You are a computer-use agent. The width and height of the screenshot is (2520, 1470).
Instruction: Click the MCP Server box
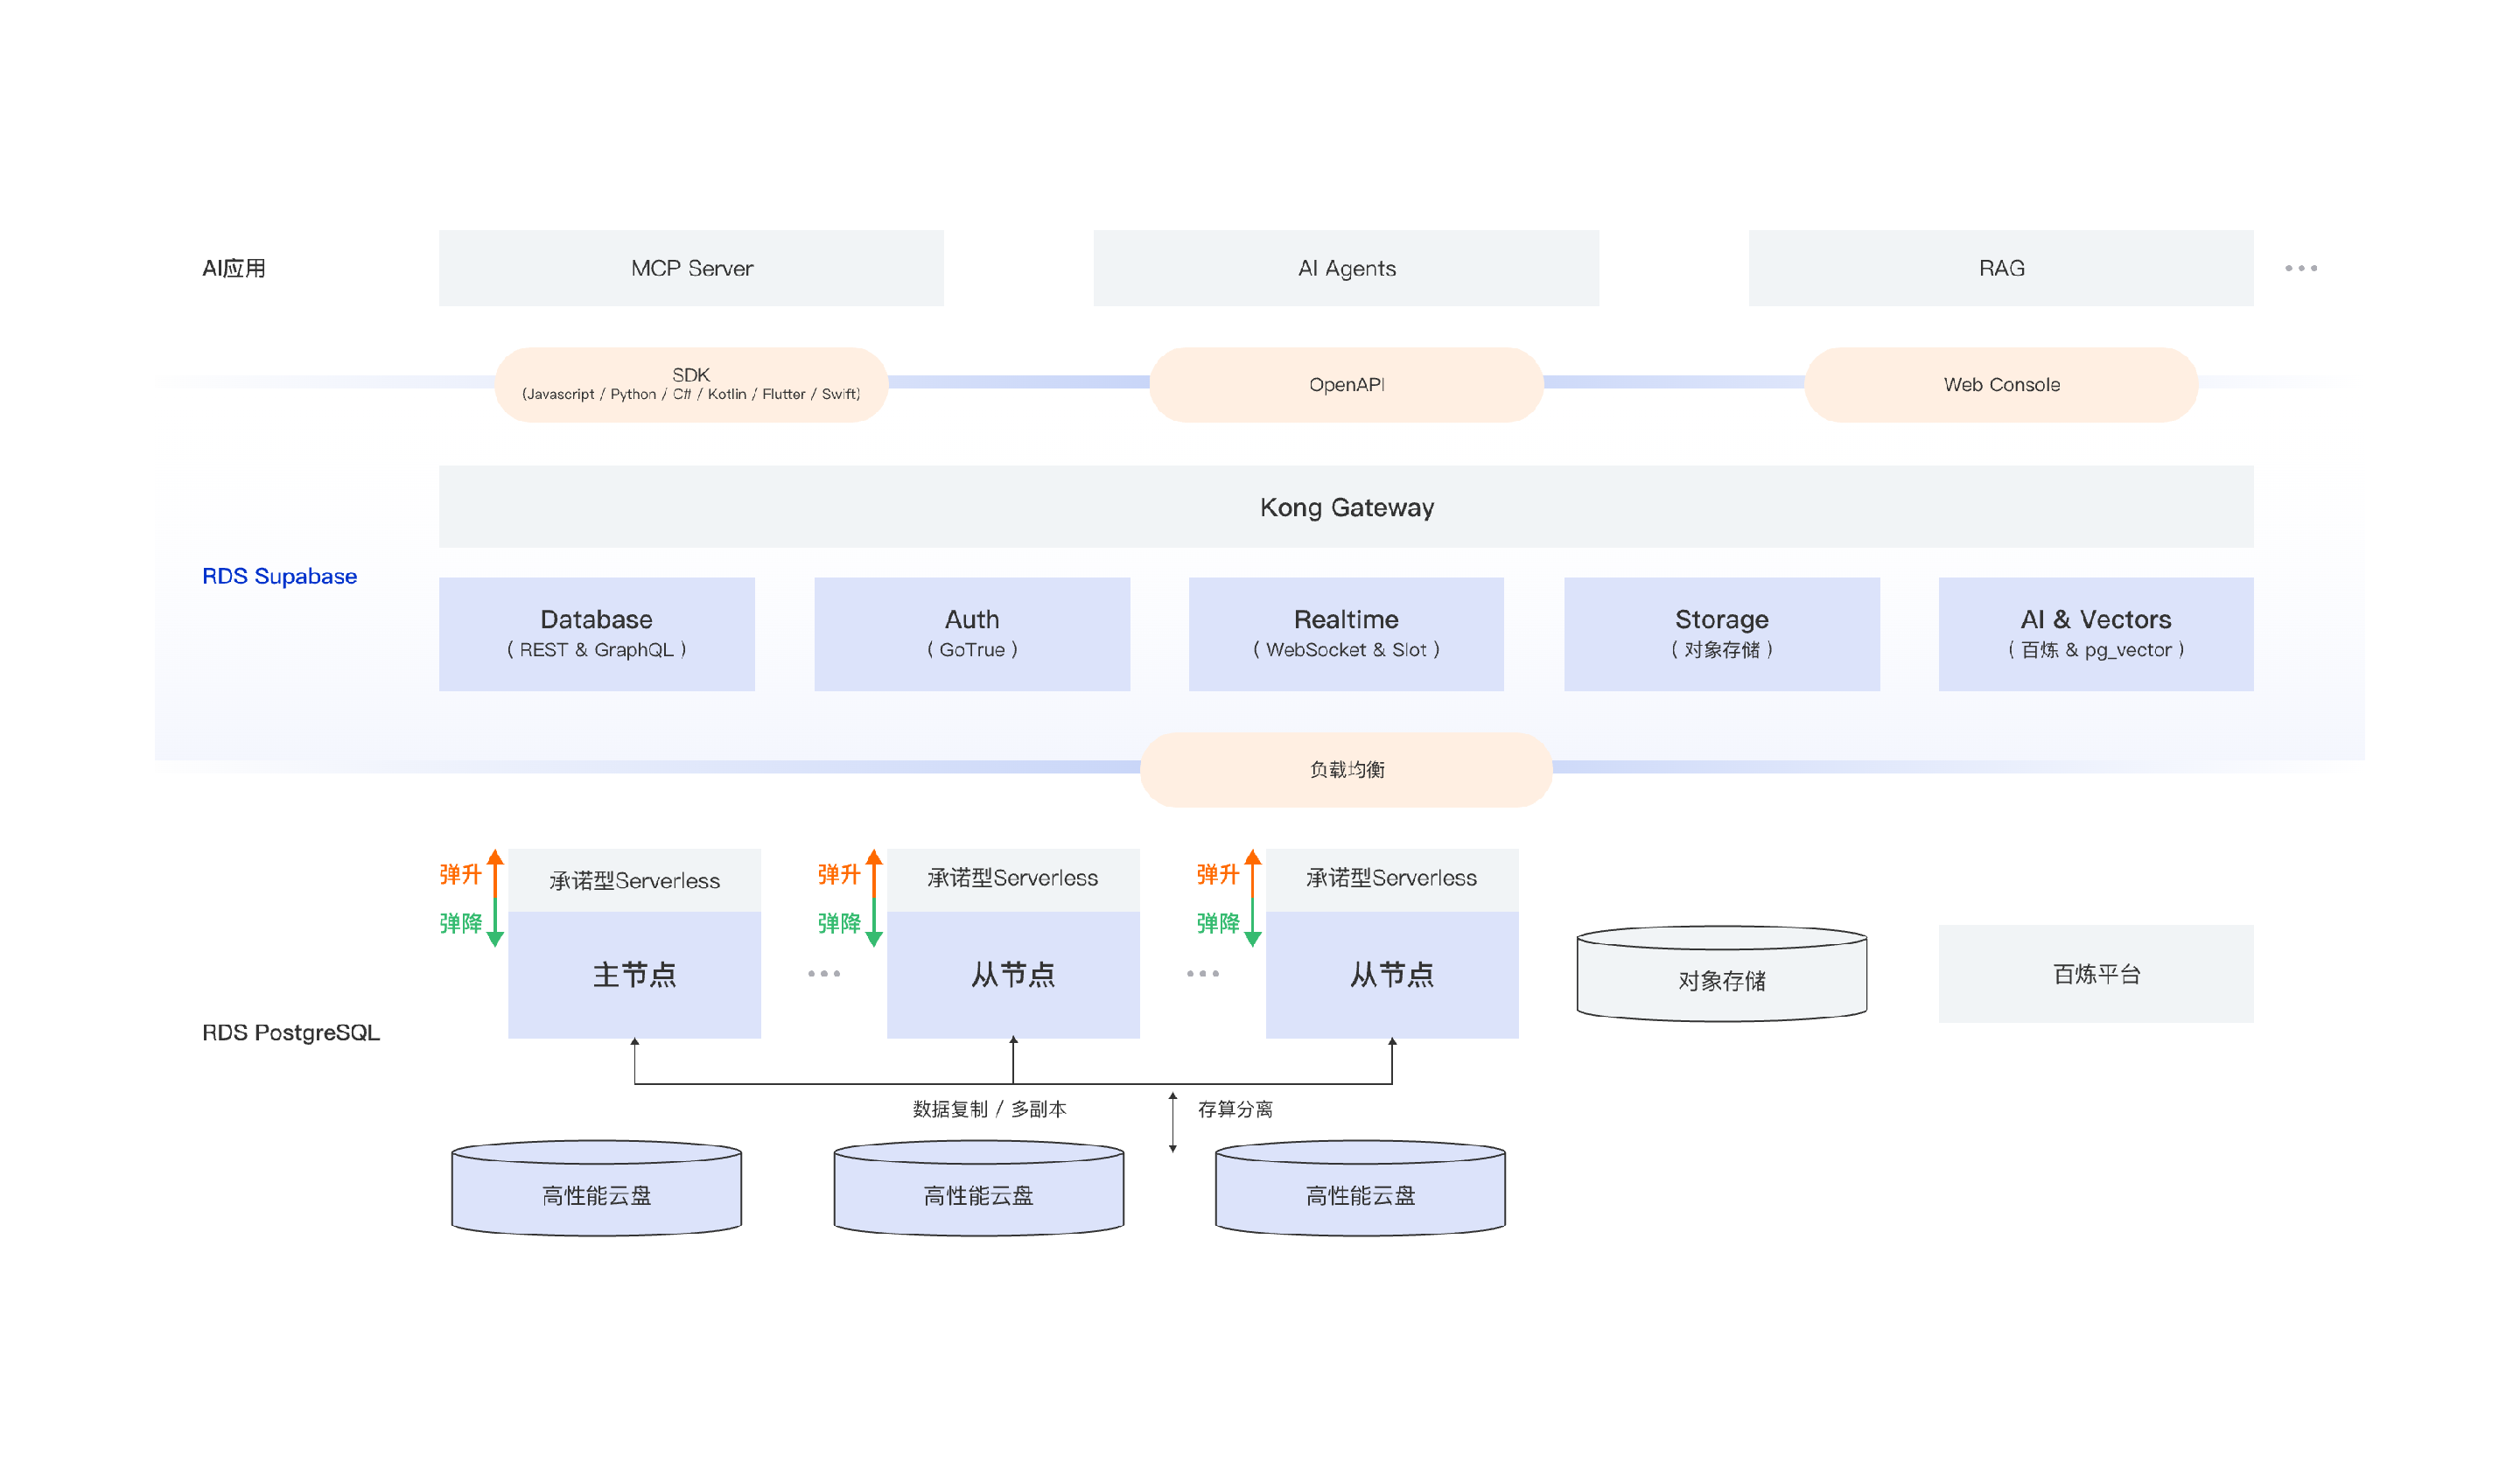click(691, 268)
